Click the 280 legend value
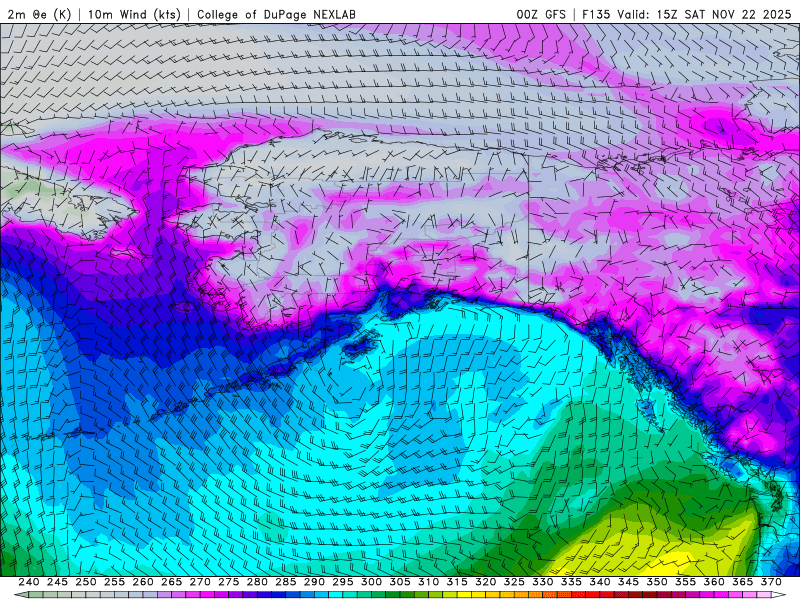800x600 pixels. click(x=257, y=582)
